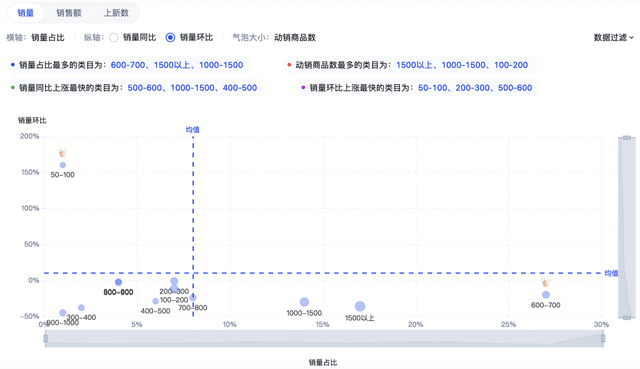
Task: Click the 均值 label above vertical dashed line
Action: coord(193,130)
